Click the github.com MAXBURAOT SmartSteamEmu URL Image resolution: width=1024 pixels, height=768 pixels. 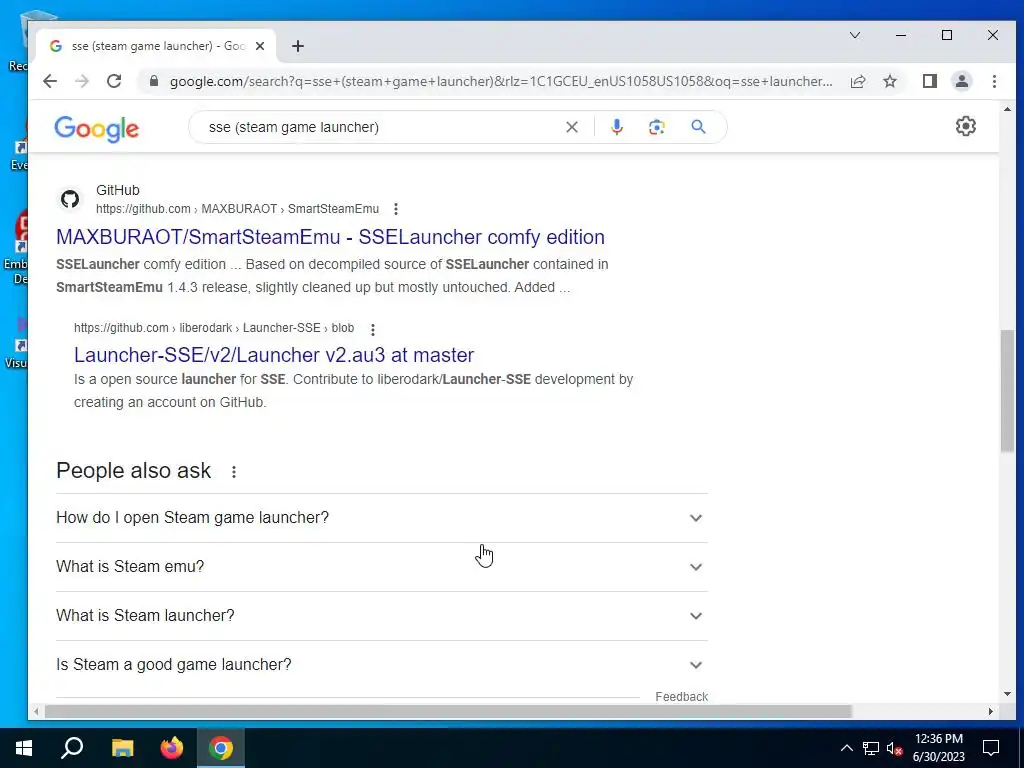click(237, 209)
